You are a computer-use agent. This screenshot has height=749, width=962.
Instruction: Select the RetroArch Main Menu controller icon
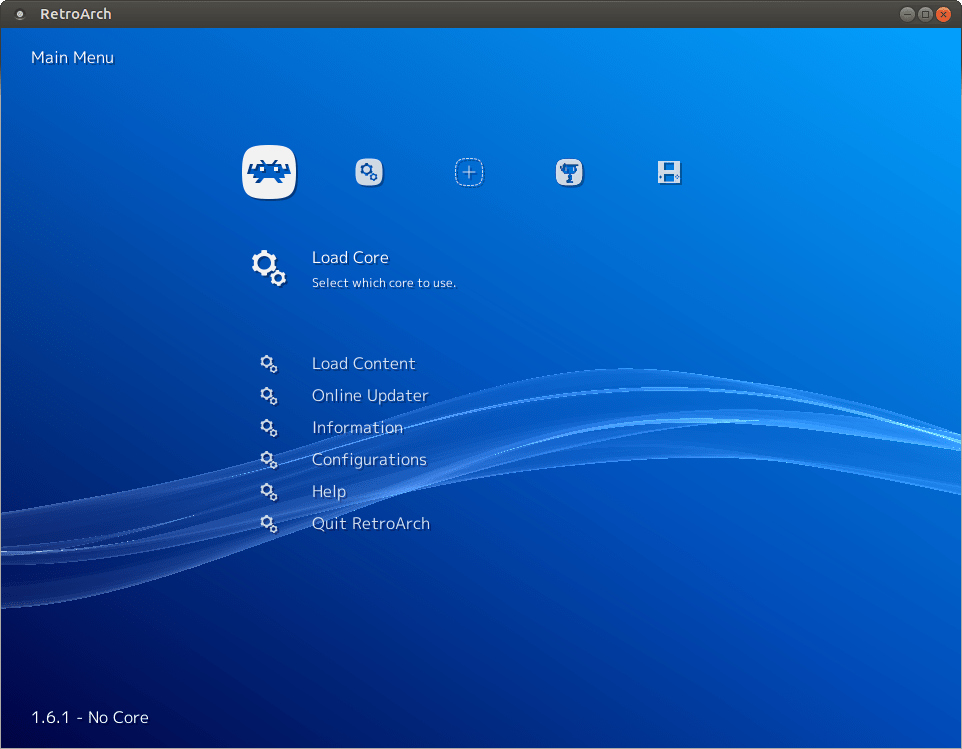click(268, 172)
